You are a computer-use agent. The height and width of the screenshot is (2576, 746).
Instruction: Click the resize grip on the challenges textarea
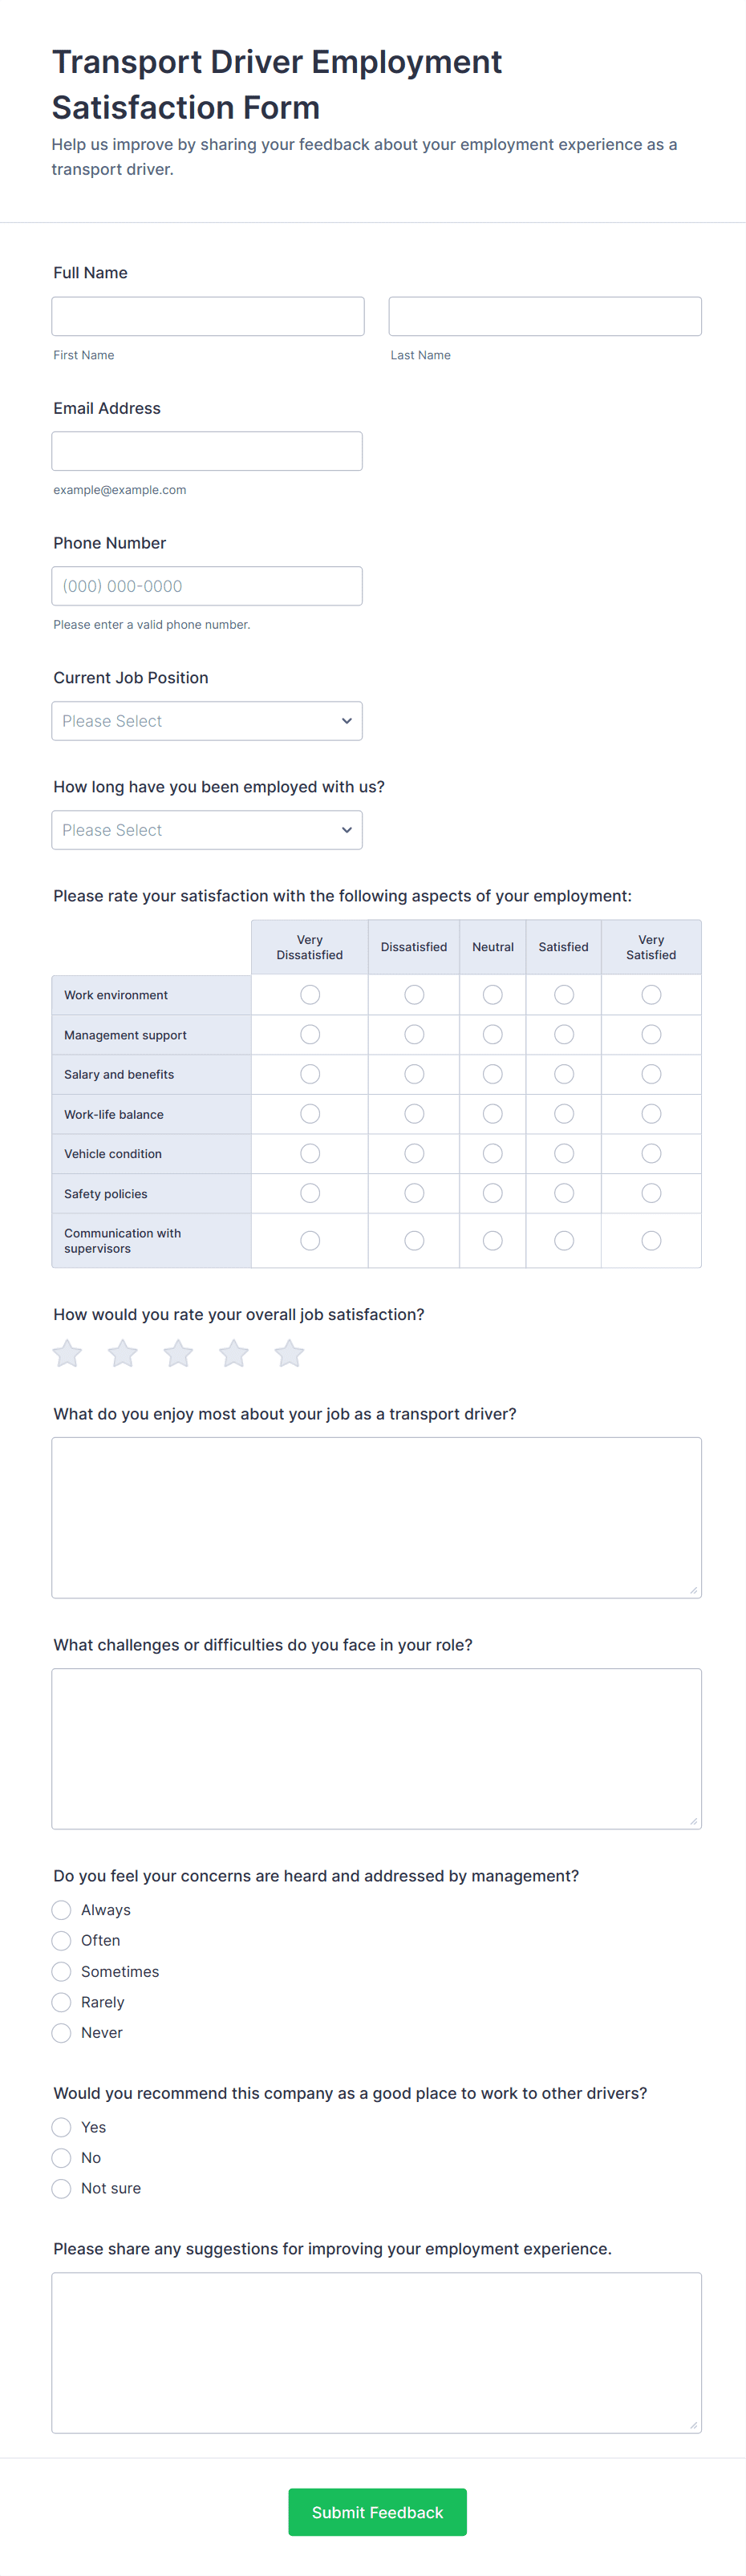(x=693, y=1821)
